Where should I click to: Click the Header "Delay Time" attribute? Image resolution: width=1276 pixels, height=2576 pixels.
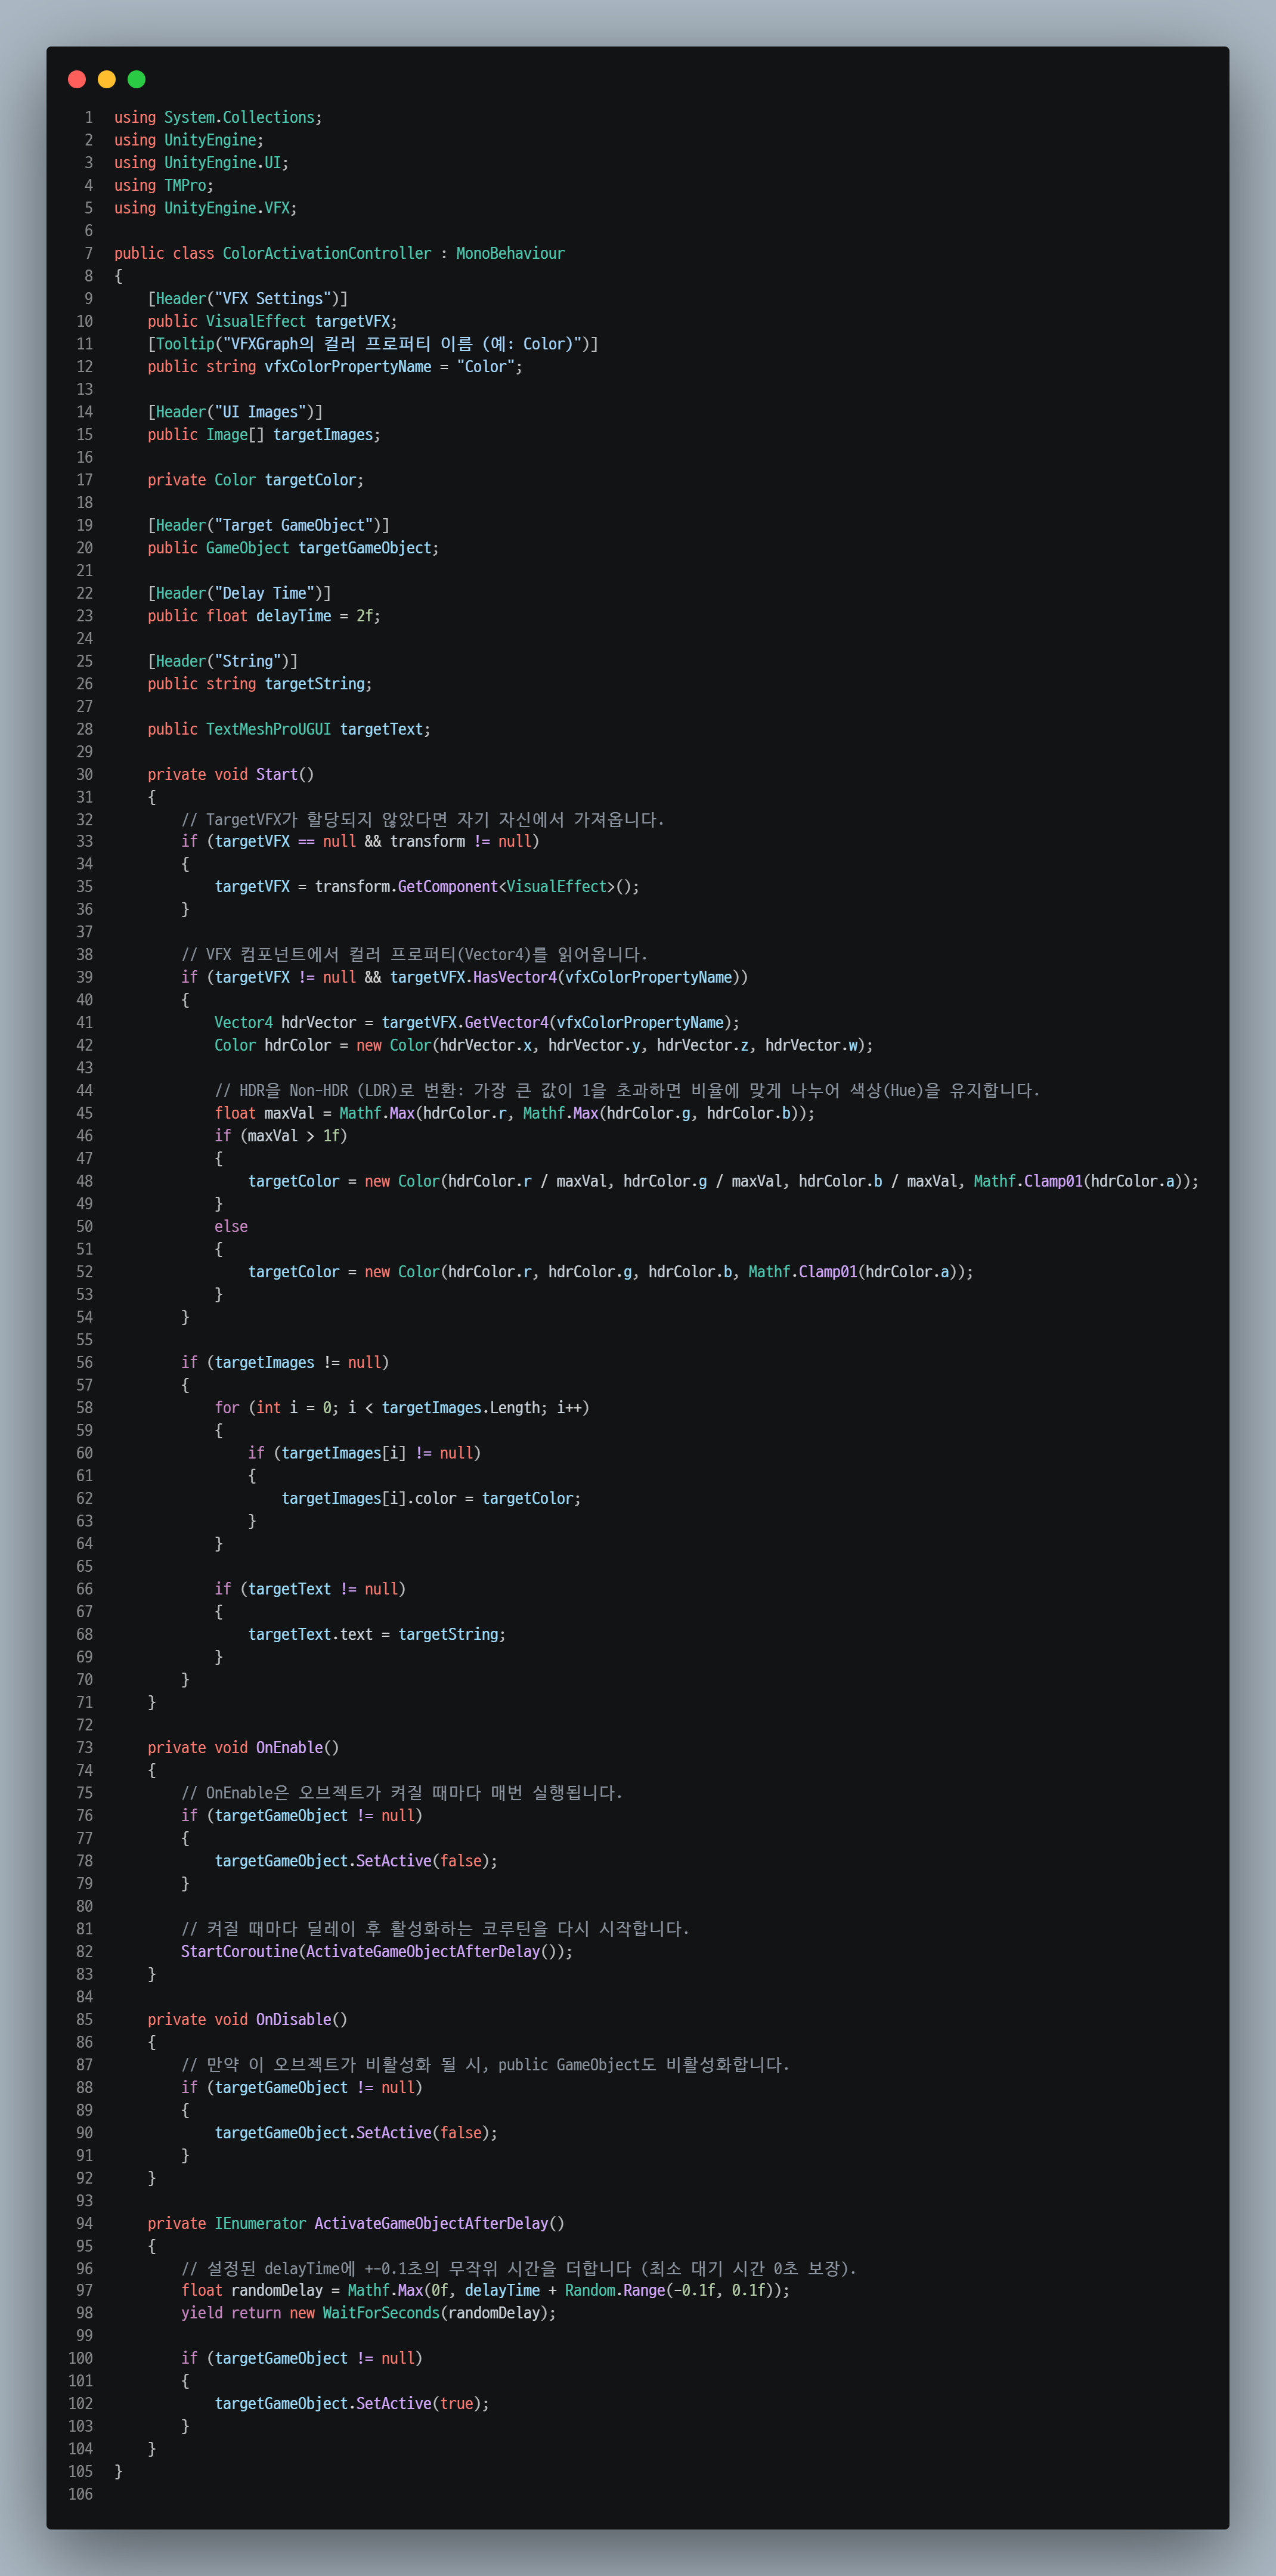pos(239,593)
